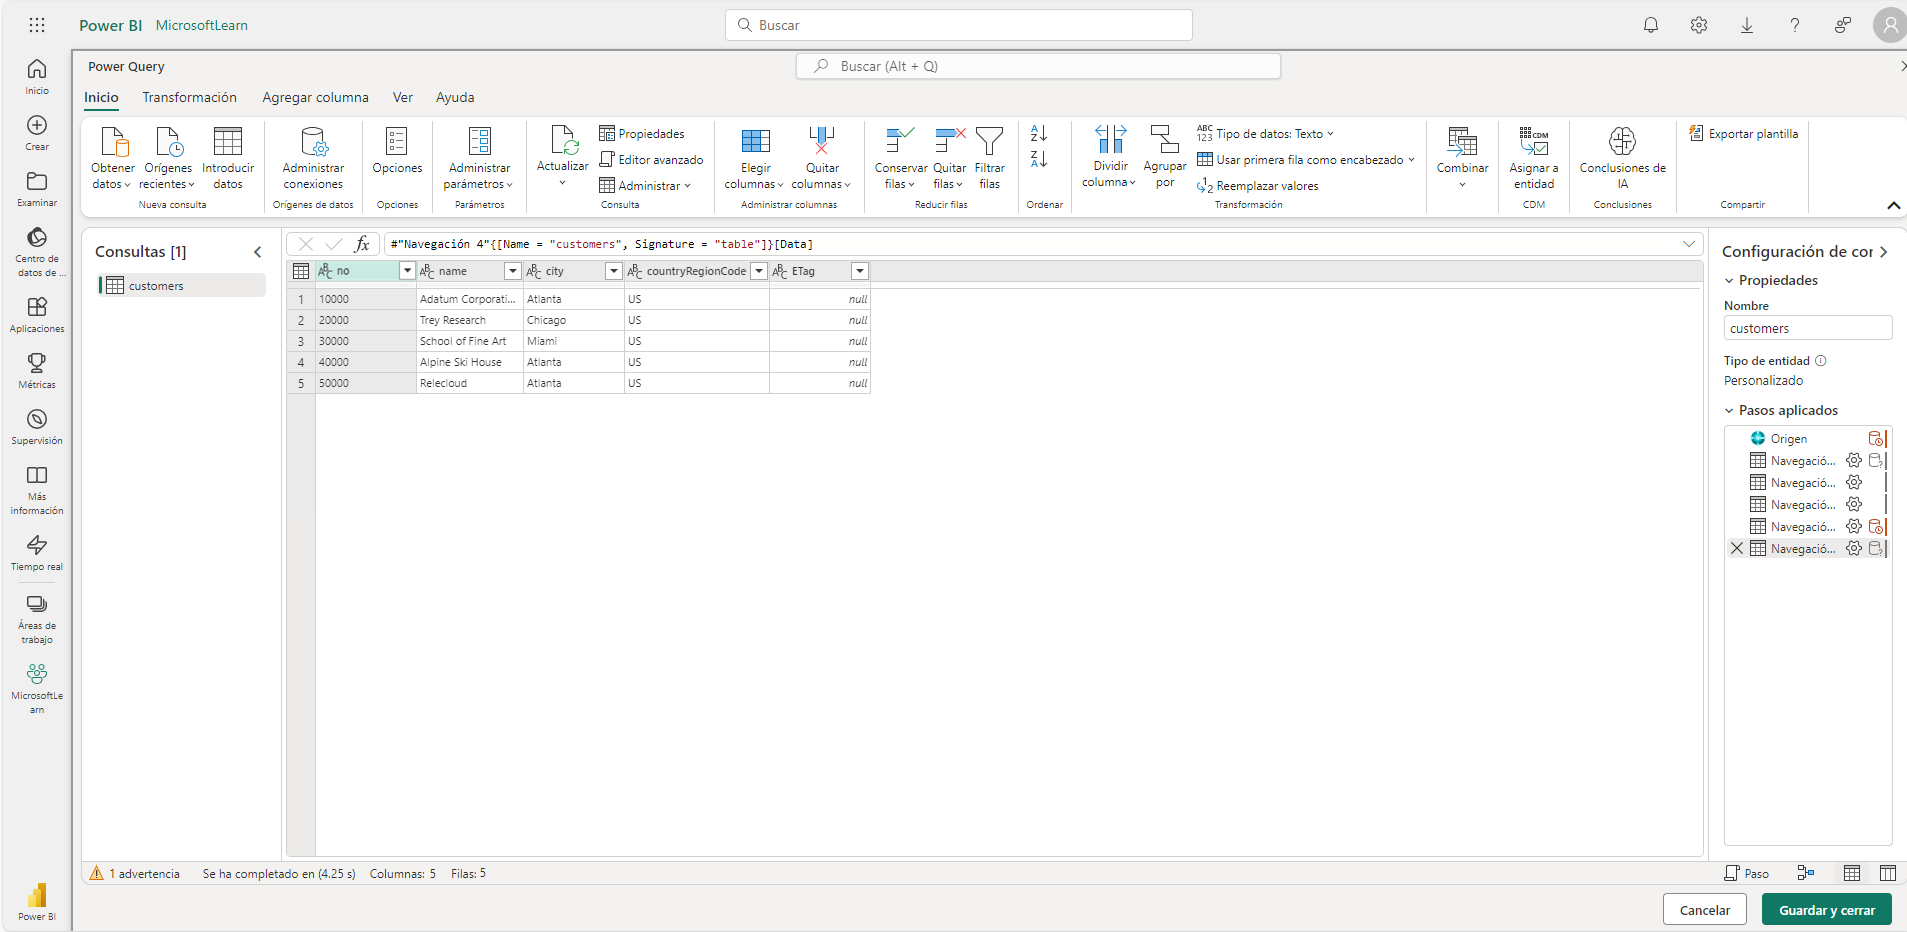Click the Buscar (Alt + Q) box

point(1038,66)
